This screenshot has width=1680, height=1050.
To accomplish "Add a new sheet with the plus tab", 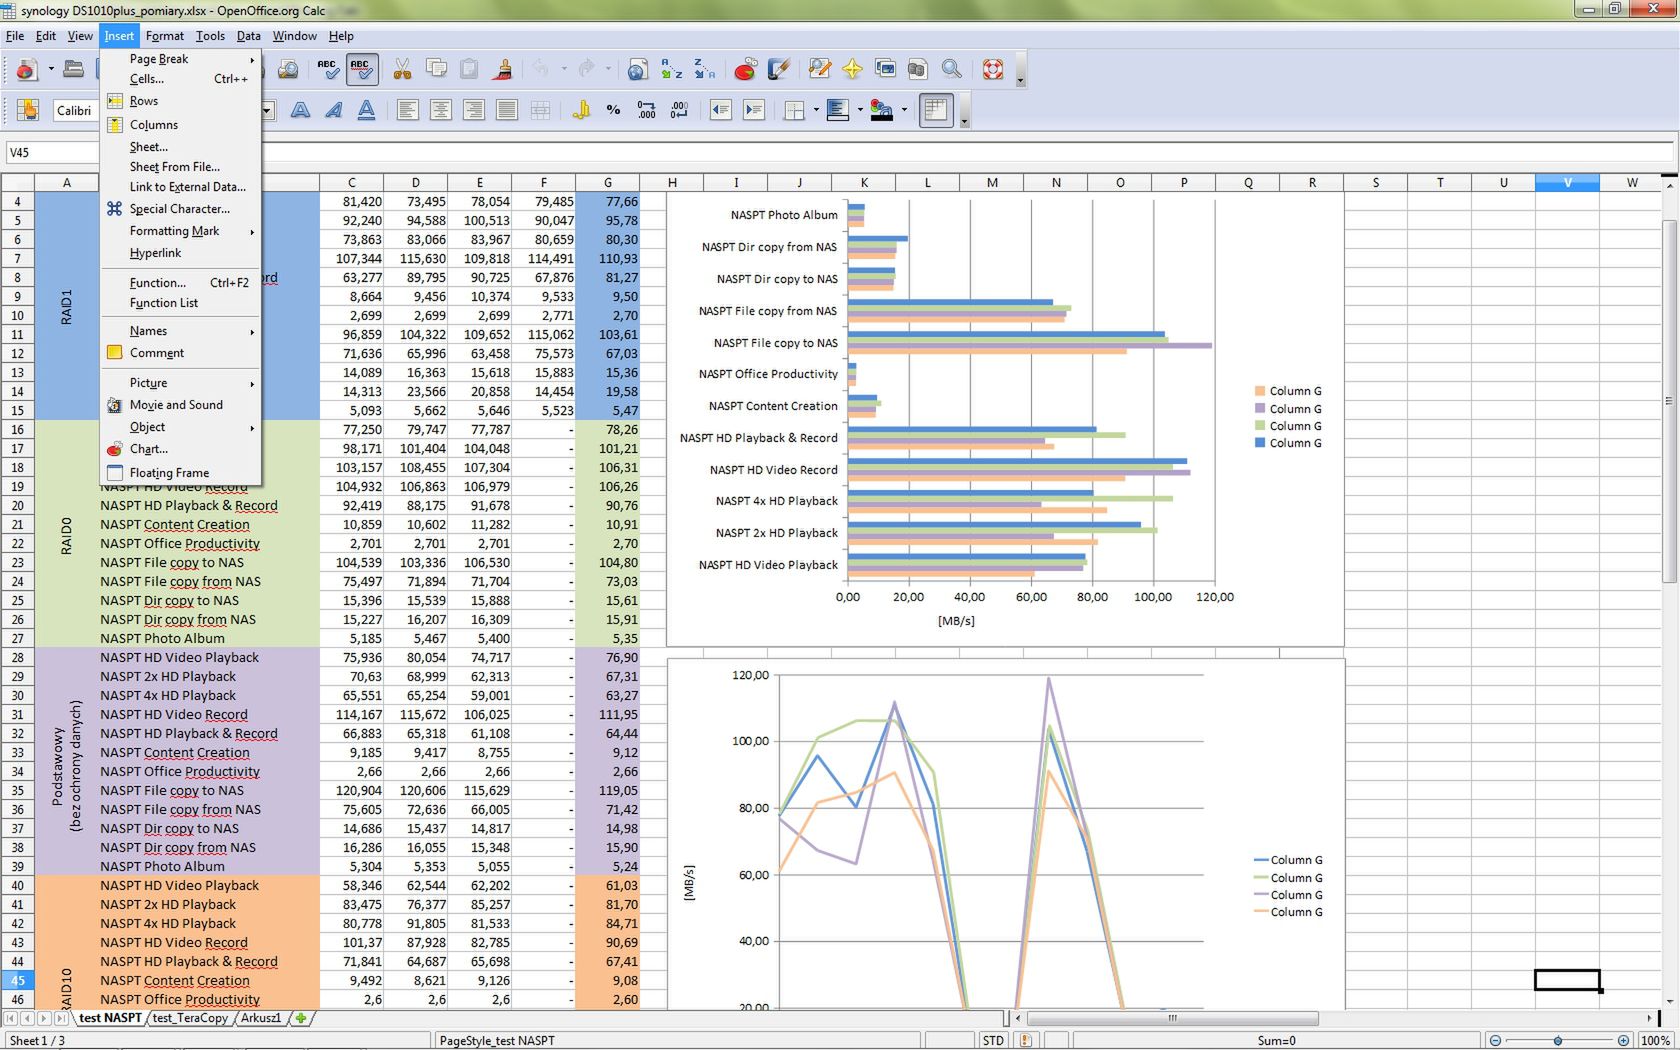I will (x=301, y=1018).
